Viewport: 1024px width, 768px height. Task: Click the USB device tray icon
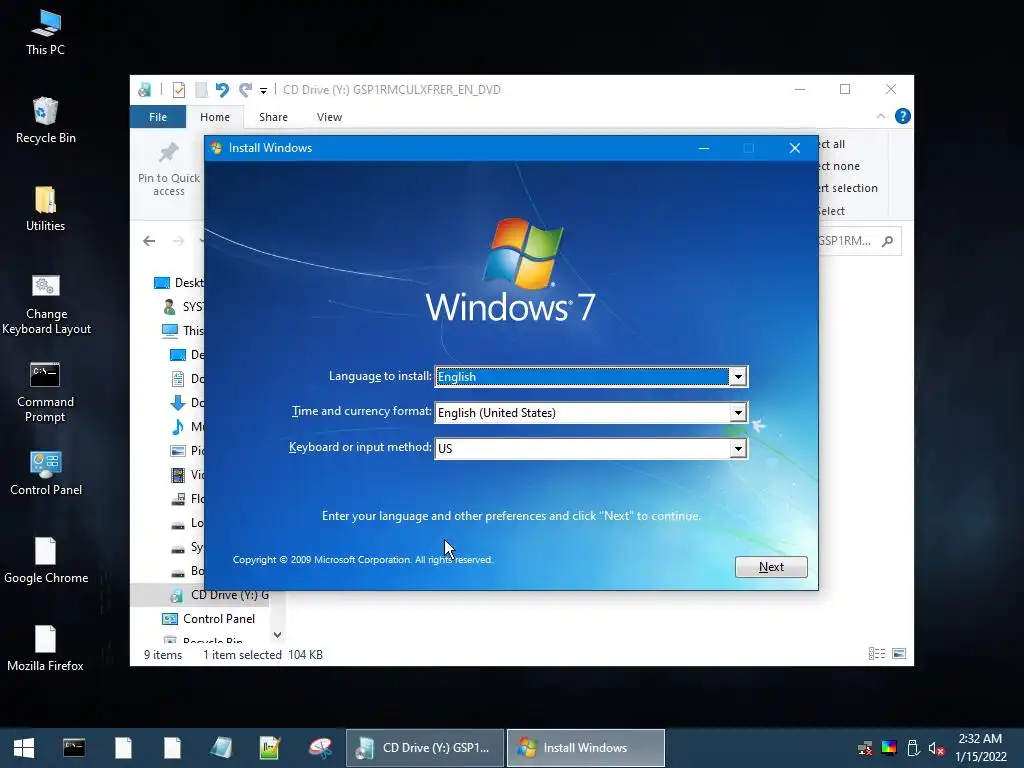[x=913, y=748]
